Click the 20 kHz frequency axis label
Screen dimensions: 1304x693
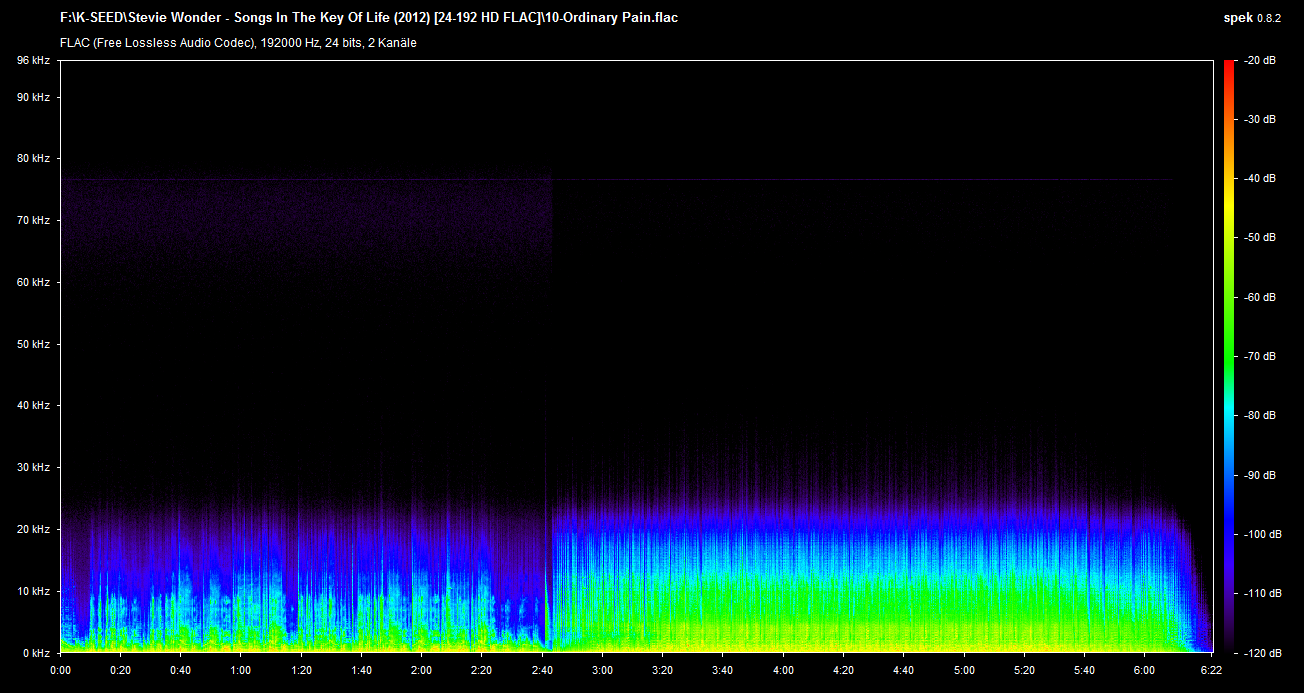[x=33, y=529]
